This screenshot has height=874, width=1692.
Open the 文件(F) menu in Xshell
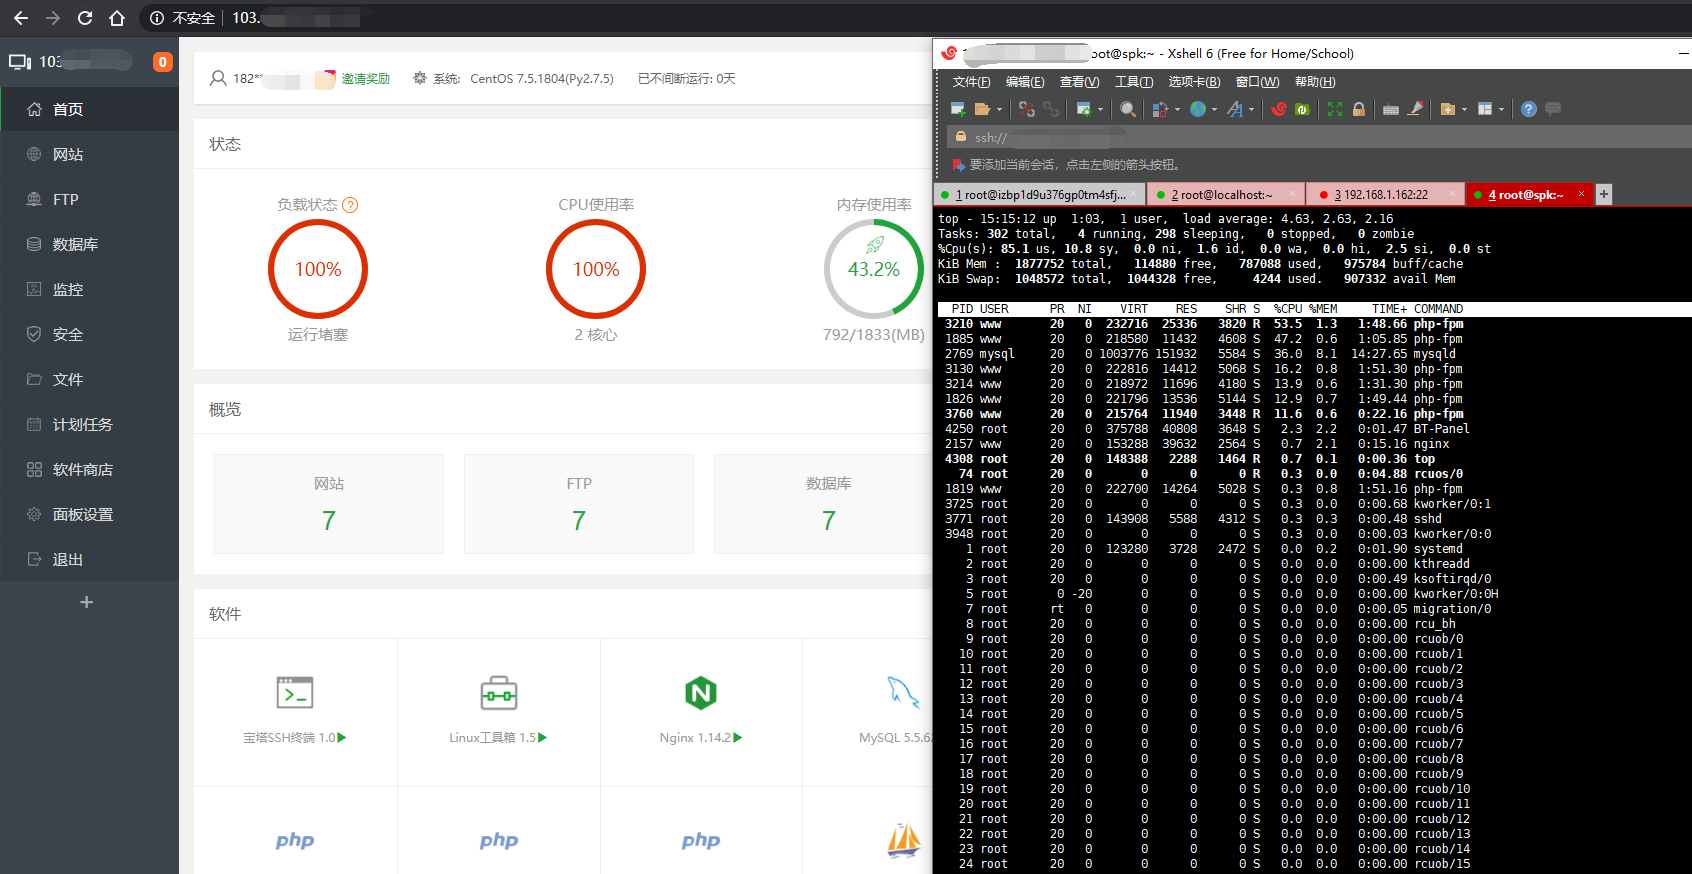click(x=971, y=82)
